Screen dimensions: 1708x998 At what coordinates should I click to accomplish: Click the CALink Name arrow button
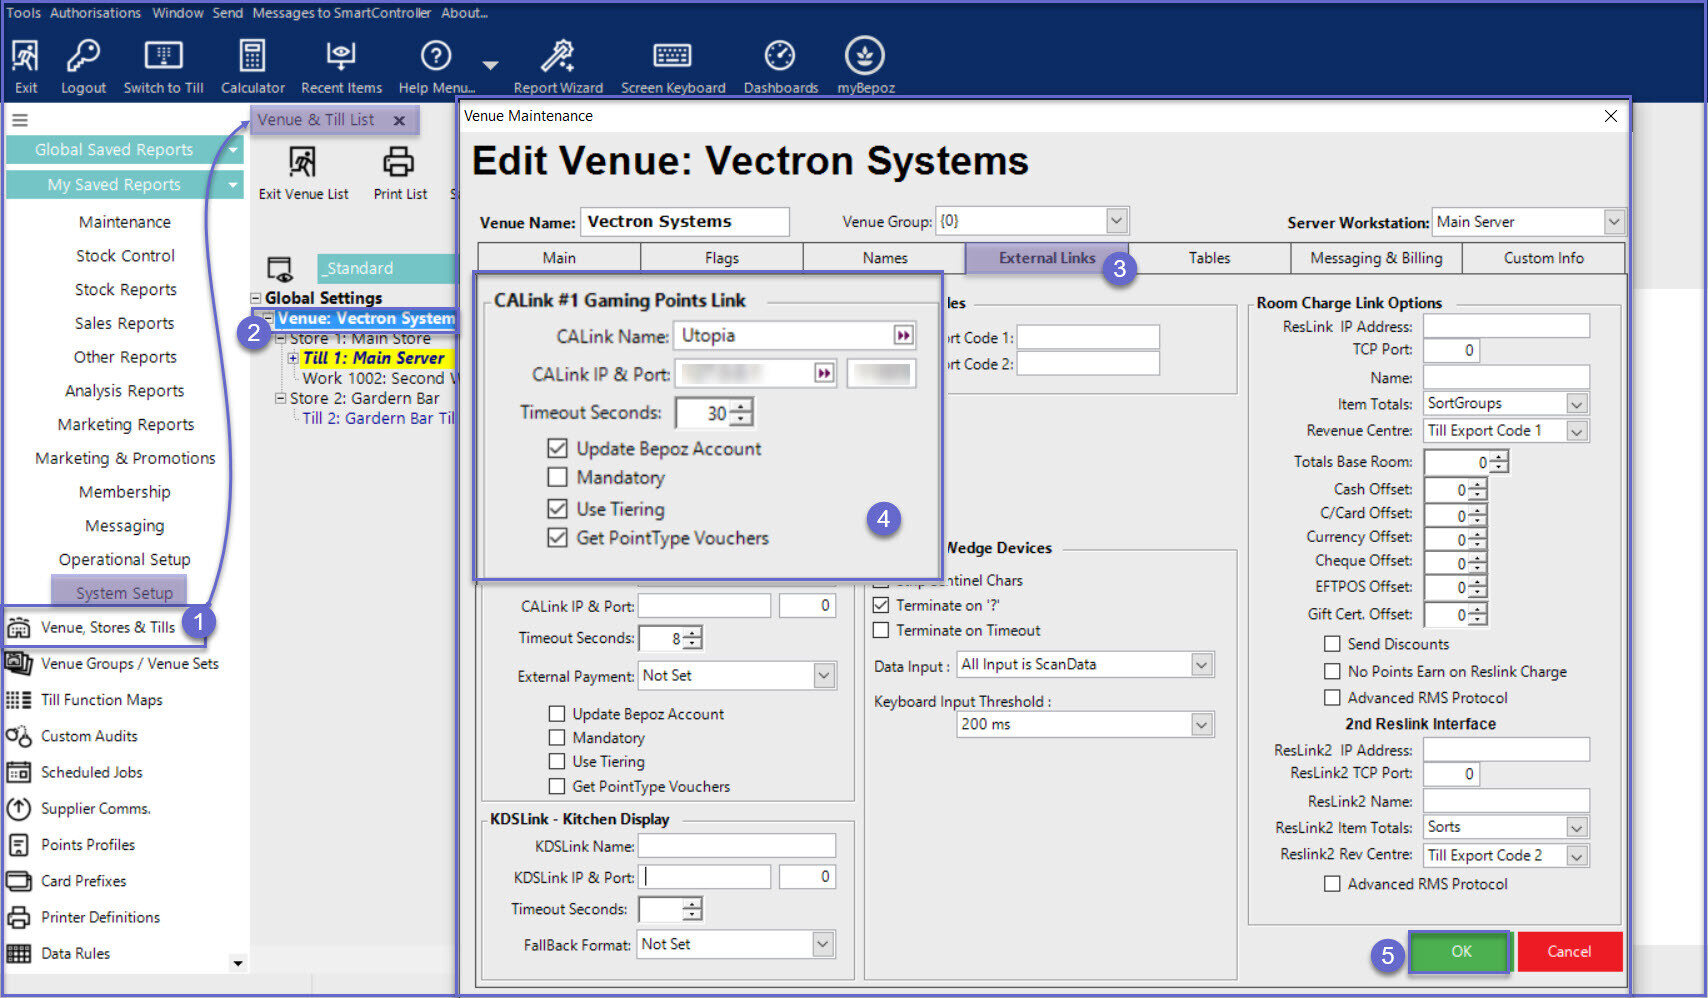coord(903,336)
